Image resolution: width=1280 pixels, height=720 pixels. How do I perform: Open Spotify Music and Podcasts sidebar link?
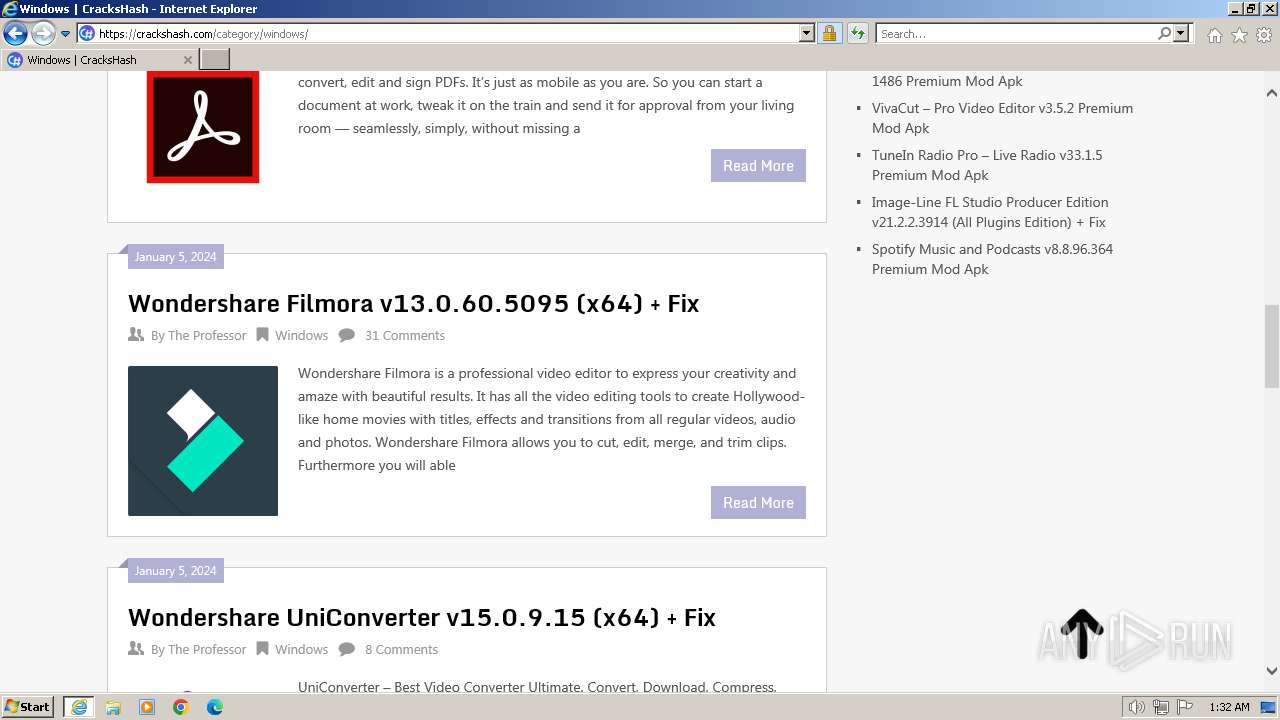pyautogui.click(x=992, y=259)
